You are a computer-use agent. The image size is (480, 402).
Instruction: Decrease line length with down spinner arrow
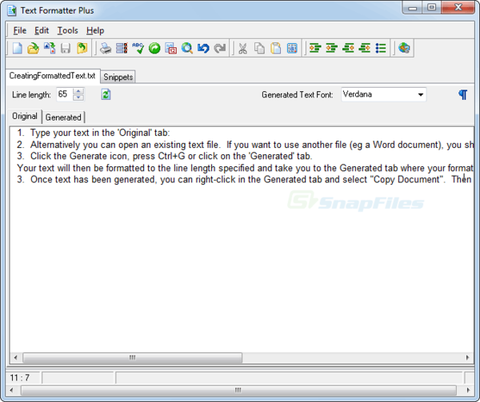[x=78, y=98]
